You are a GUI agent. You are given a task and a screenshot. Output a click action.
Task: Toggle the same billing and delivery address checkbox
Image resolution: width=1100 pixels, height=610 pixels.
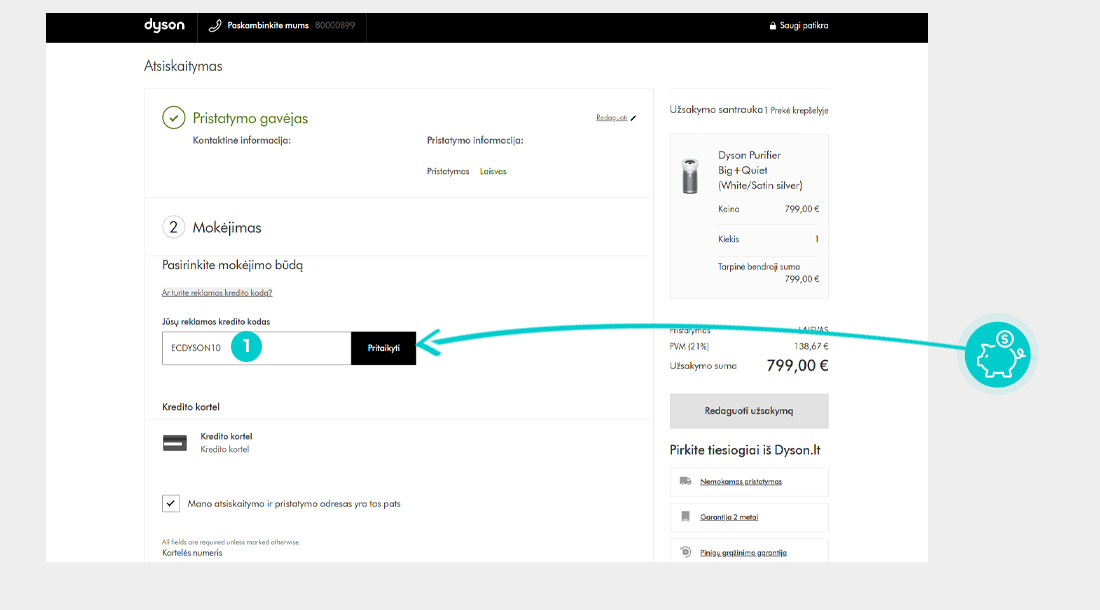170,503
